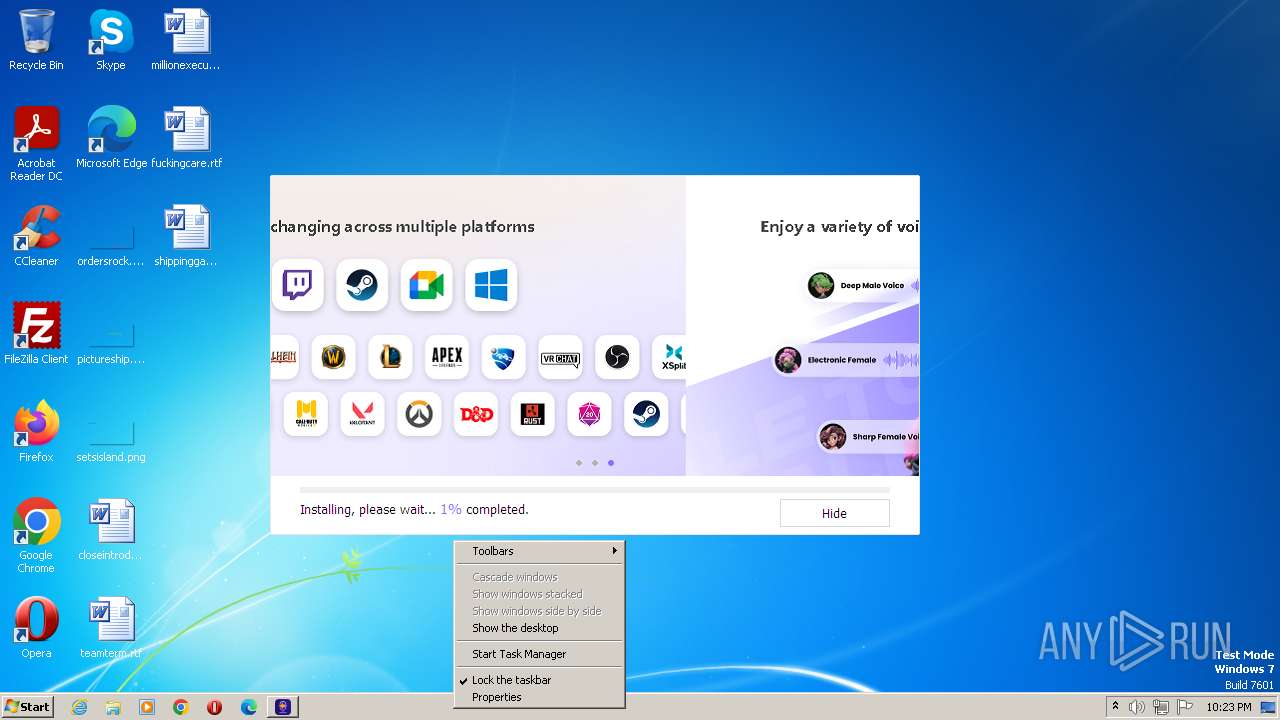This screenshot has width=1280, height=720.
Task: Select the Skype desktop shortcut
Action: click(x=110, y=40)
